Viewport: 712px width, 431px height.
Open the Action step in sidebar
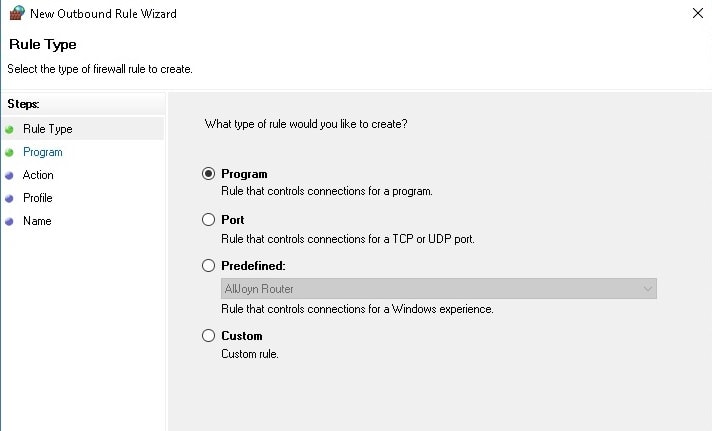tap(38, 175)
